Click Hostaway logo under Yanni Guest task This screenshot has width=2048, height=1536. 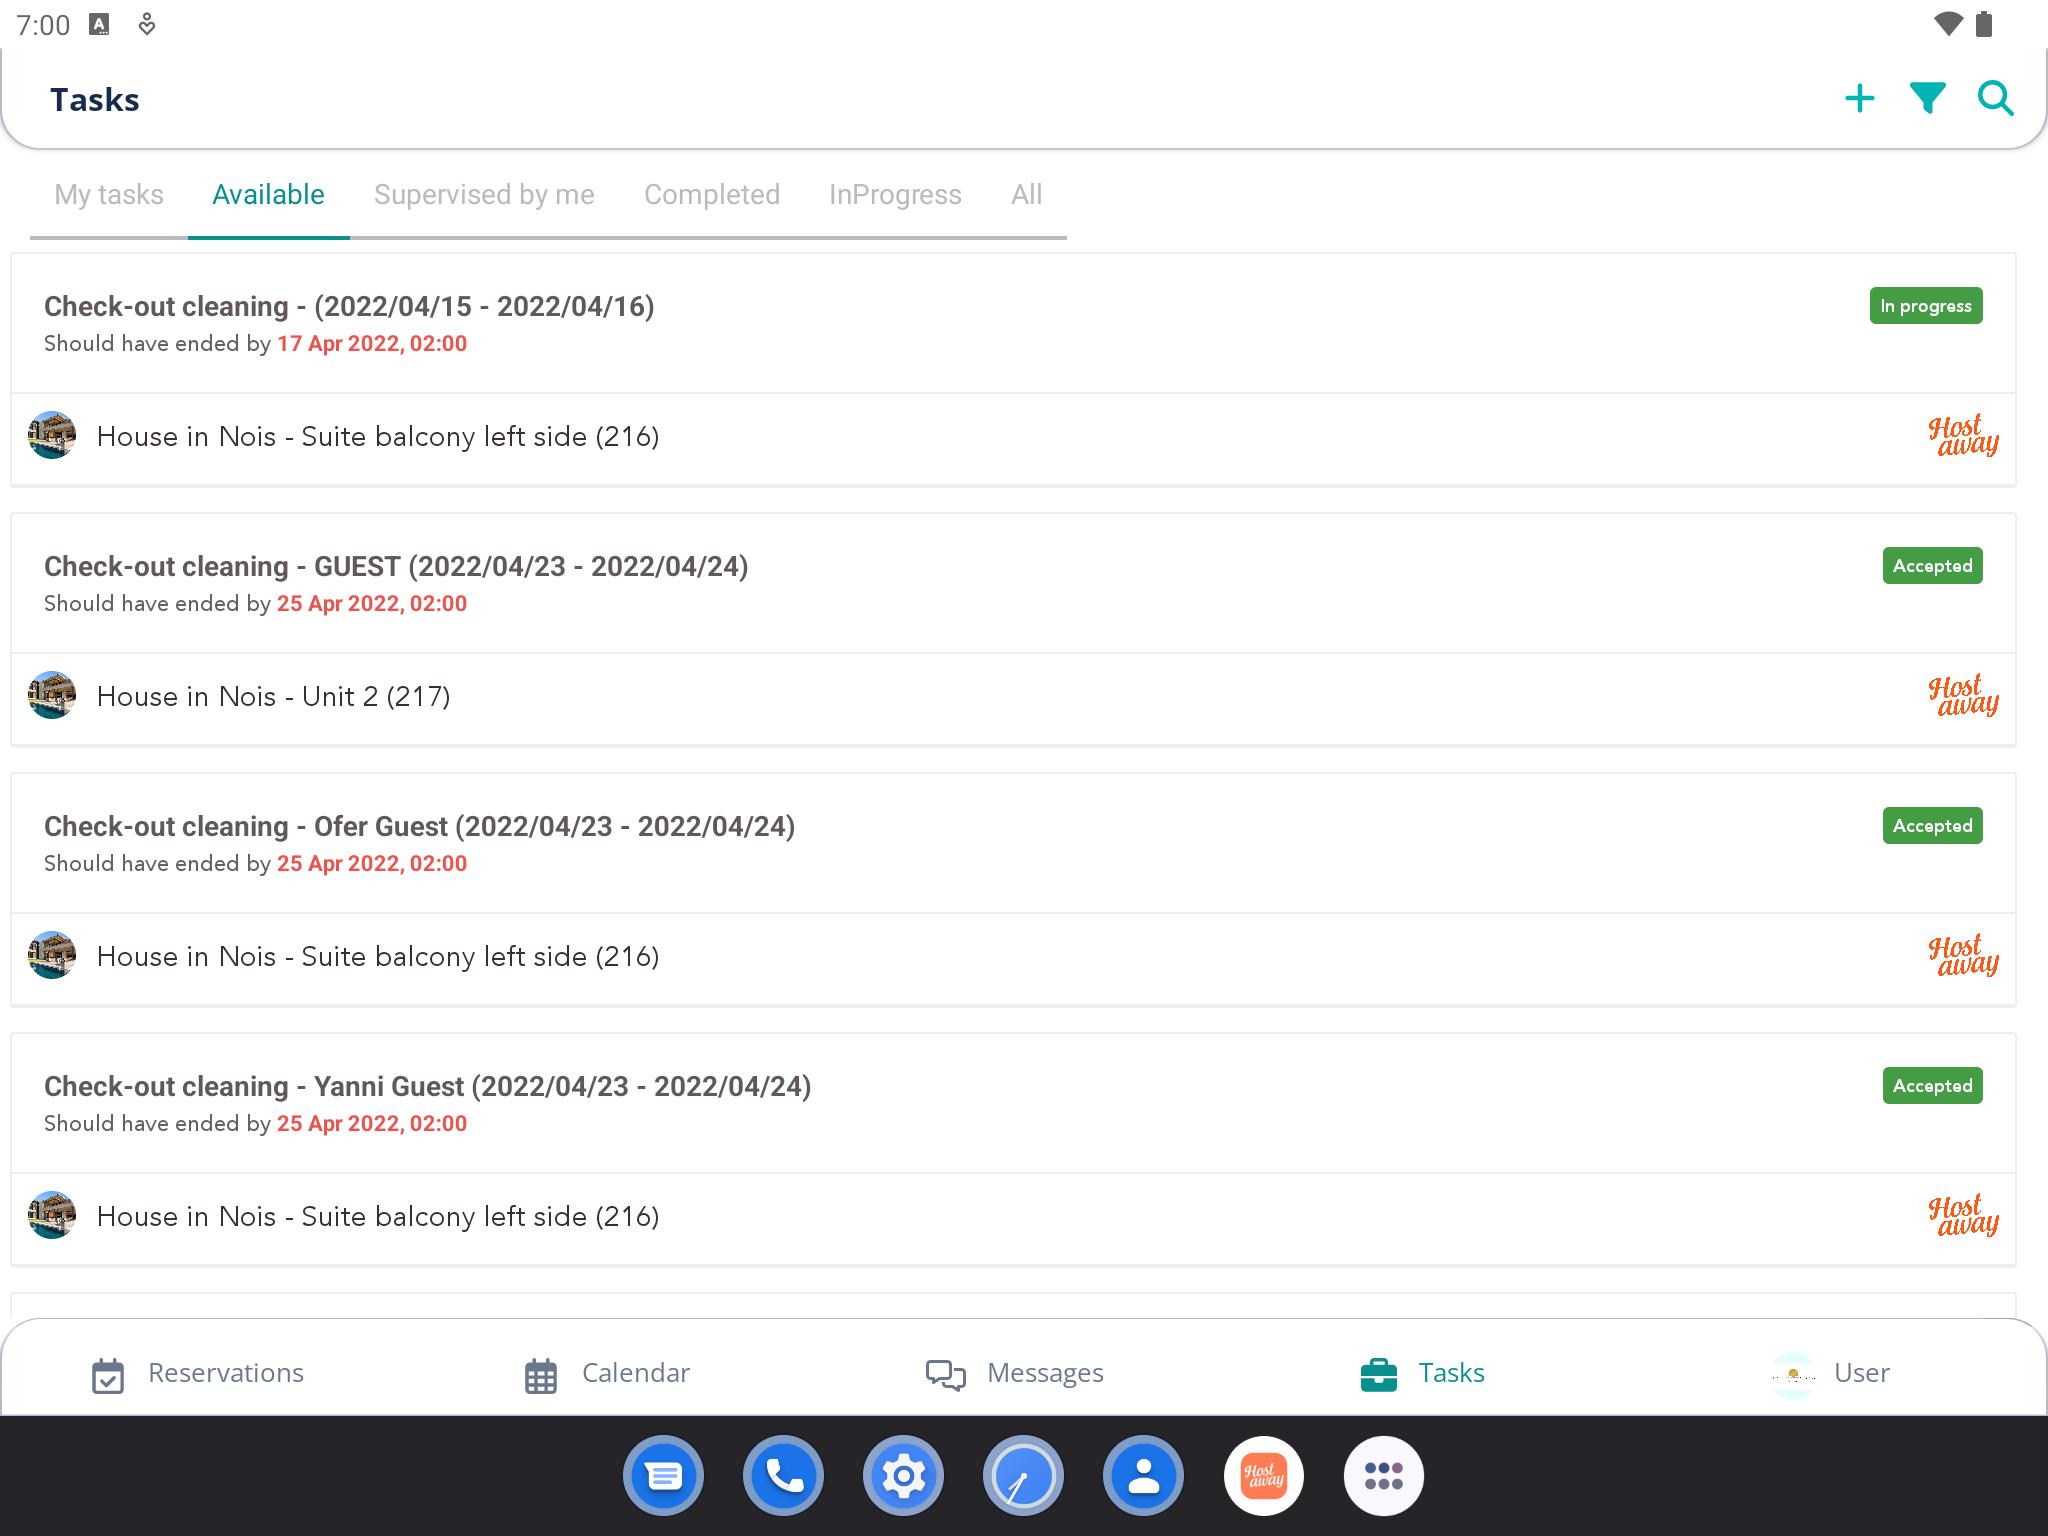click(1962, 1216)
